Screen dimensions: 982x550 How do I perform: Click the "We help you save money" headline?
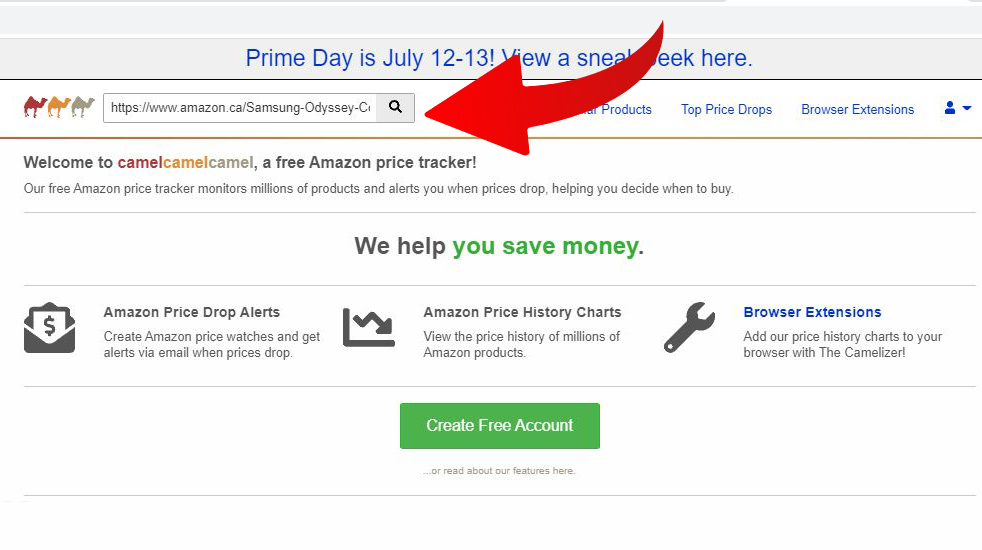[x=498, y=246]
